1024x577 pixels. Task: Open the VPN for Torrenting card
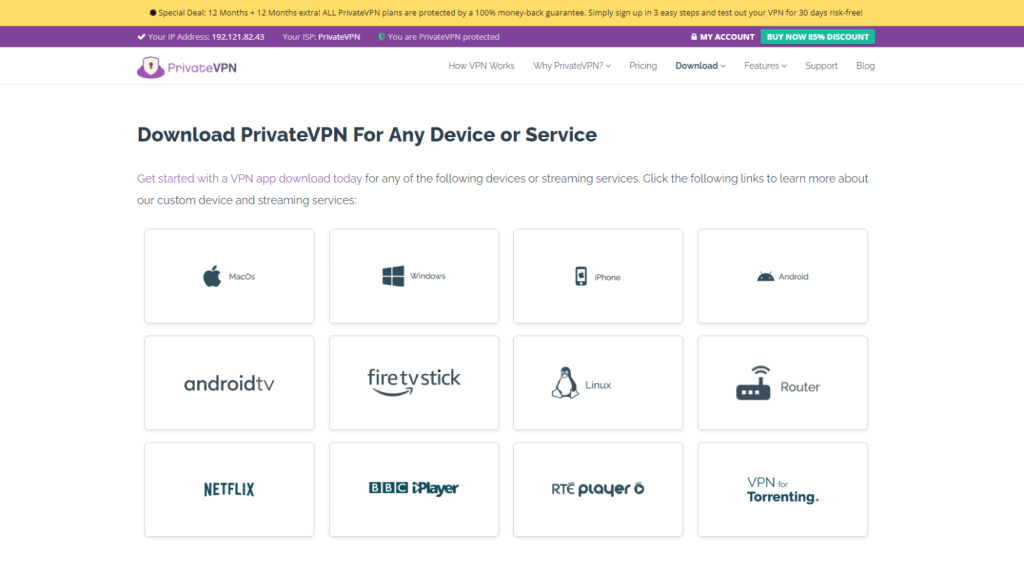(x=782, y=490)
